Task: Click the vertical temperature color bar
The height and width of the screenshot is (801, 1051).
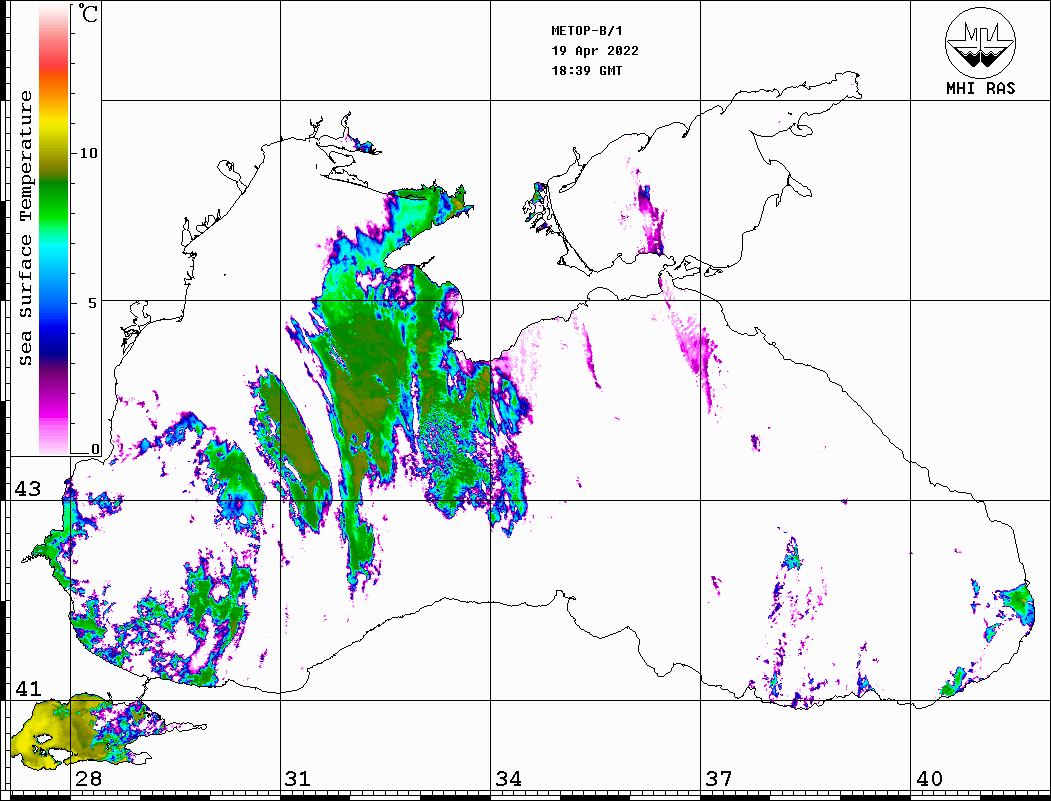Action: click(54, 229)
